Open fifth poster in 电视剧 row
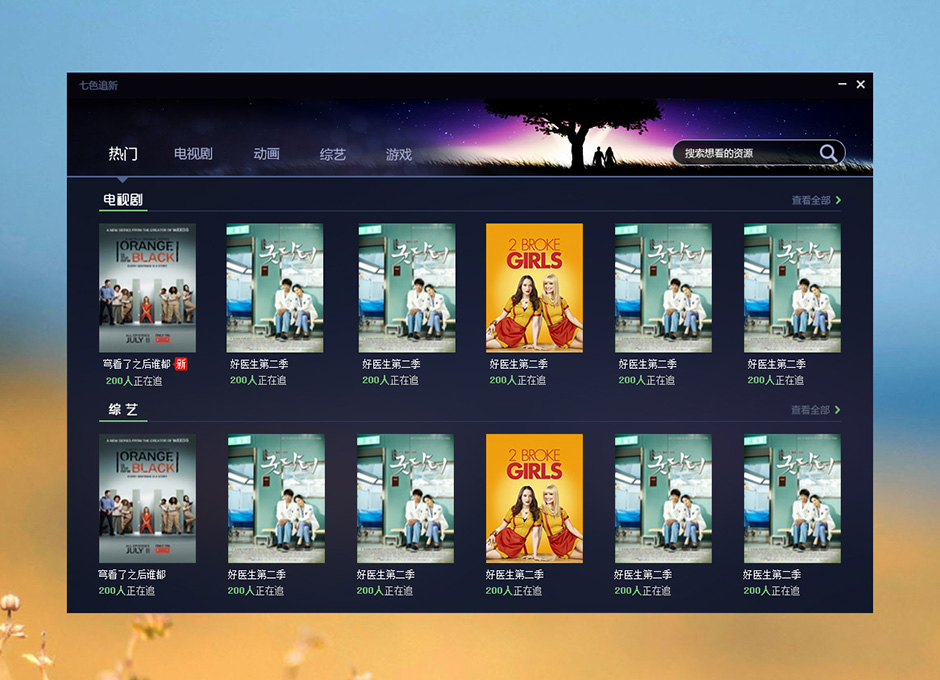Viewport: 940px width, 680px height. (663, 288)
